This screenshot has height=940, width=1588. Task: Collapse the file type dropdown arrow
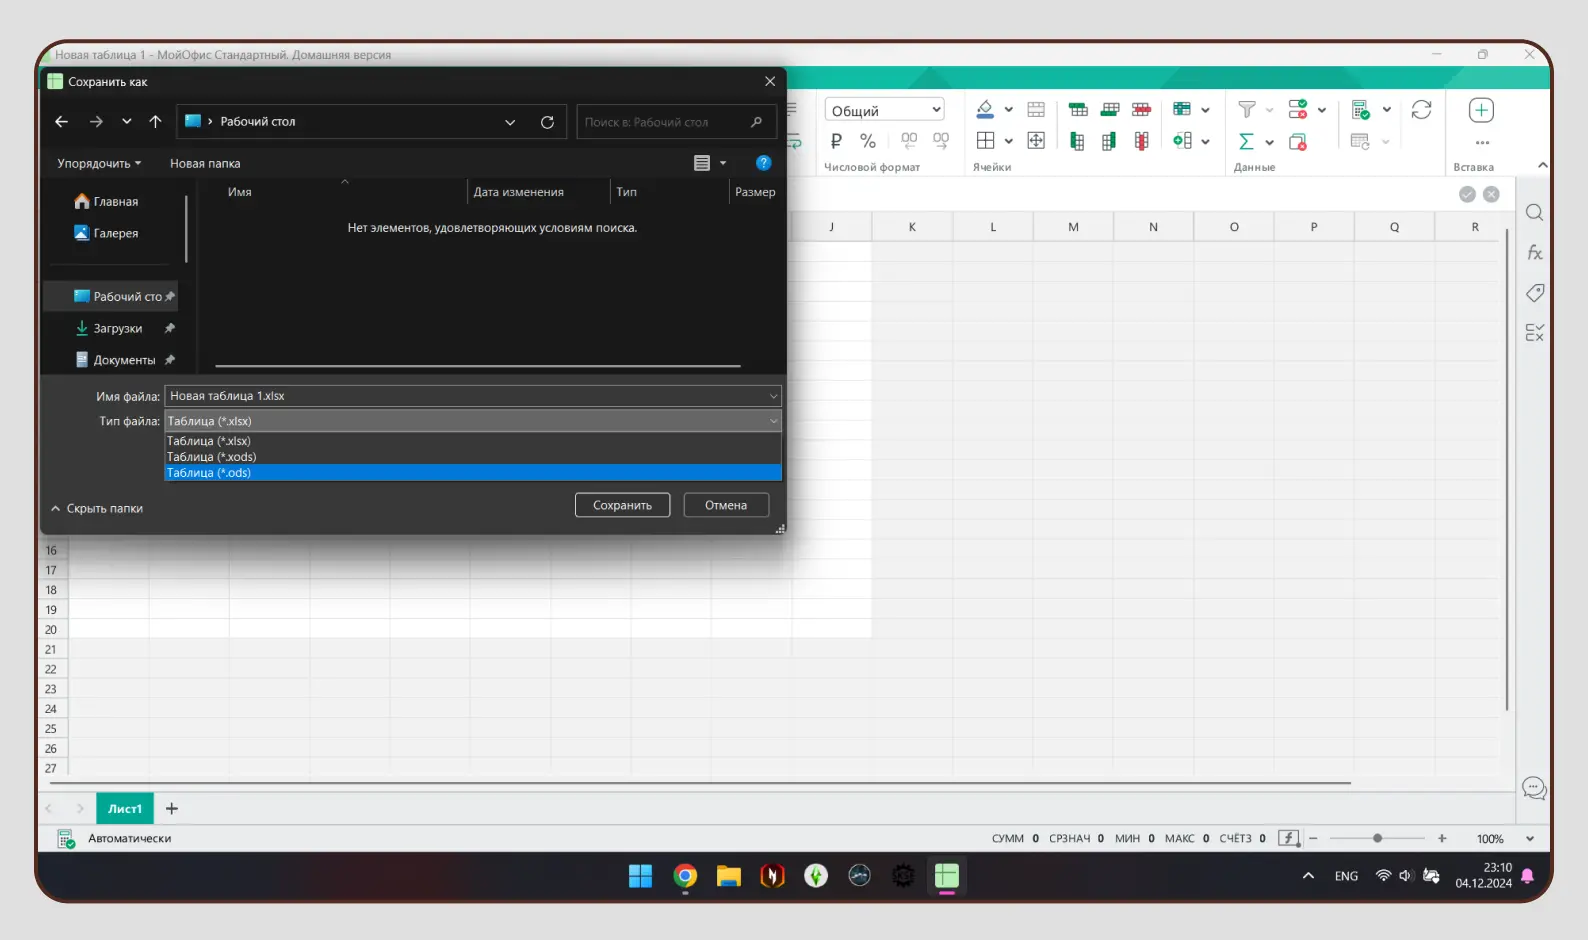click(773, 421)
